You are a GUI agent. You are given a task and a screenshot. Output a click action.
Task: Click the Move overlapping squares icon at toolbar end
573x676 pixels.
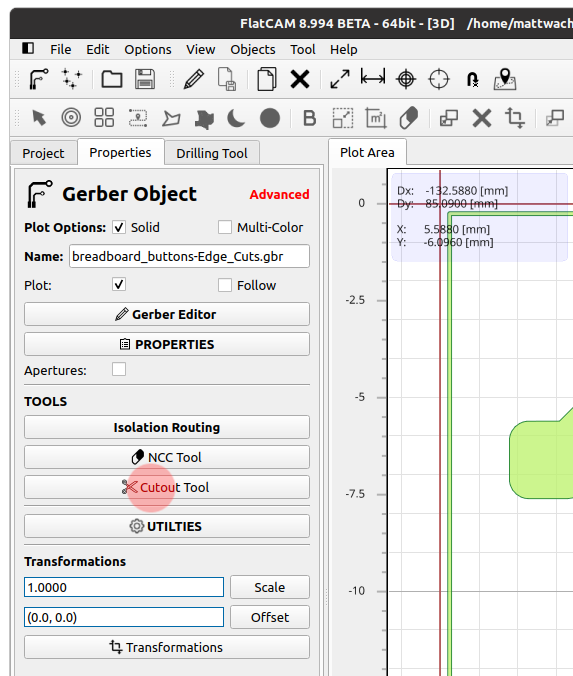[x=555, y=118]
